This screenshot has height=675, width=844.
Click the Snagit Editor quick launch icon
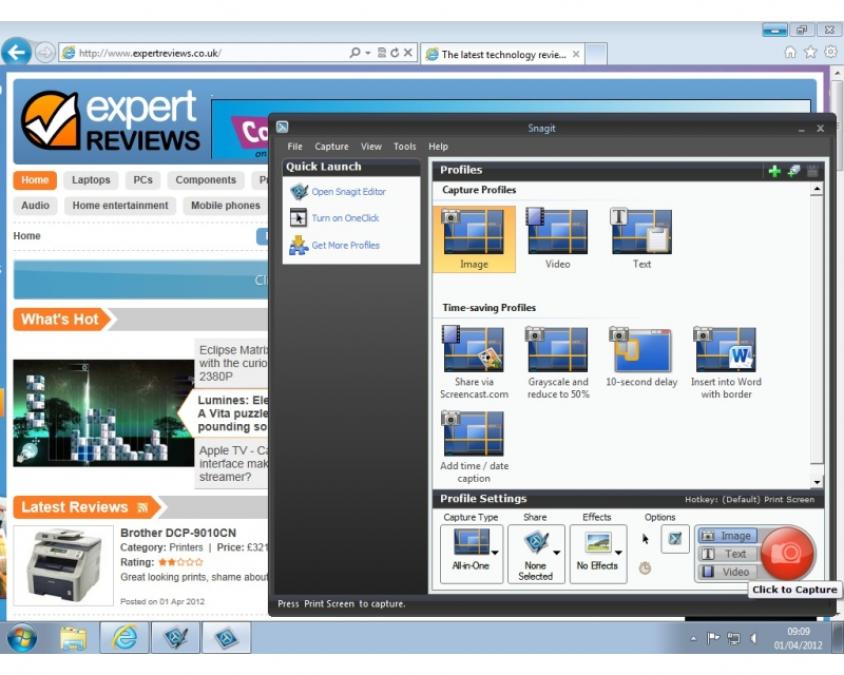[x=299, y=192]
